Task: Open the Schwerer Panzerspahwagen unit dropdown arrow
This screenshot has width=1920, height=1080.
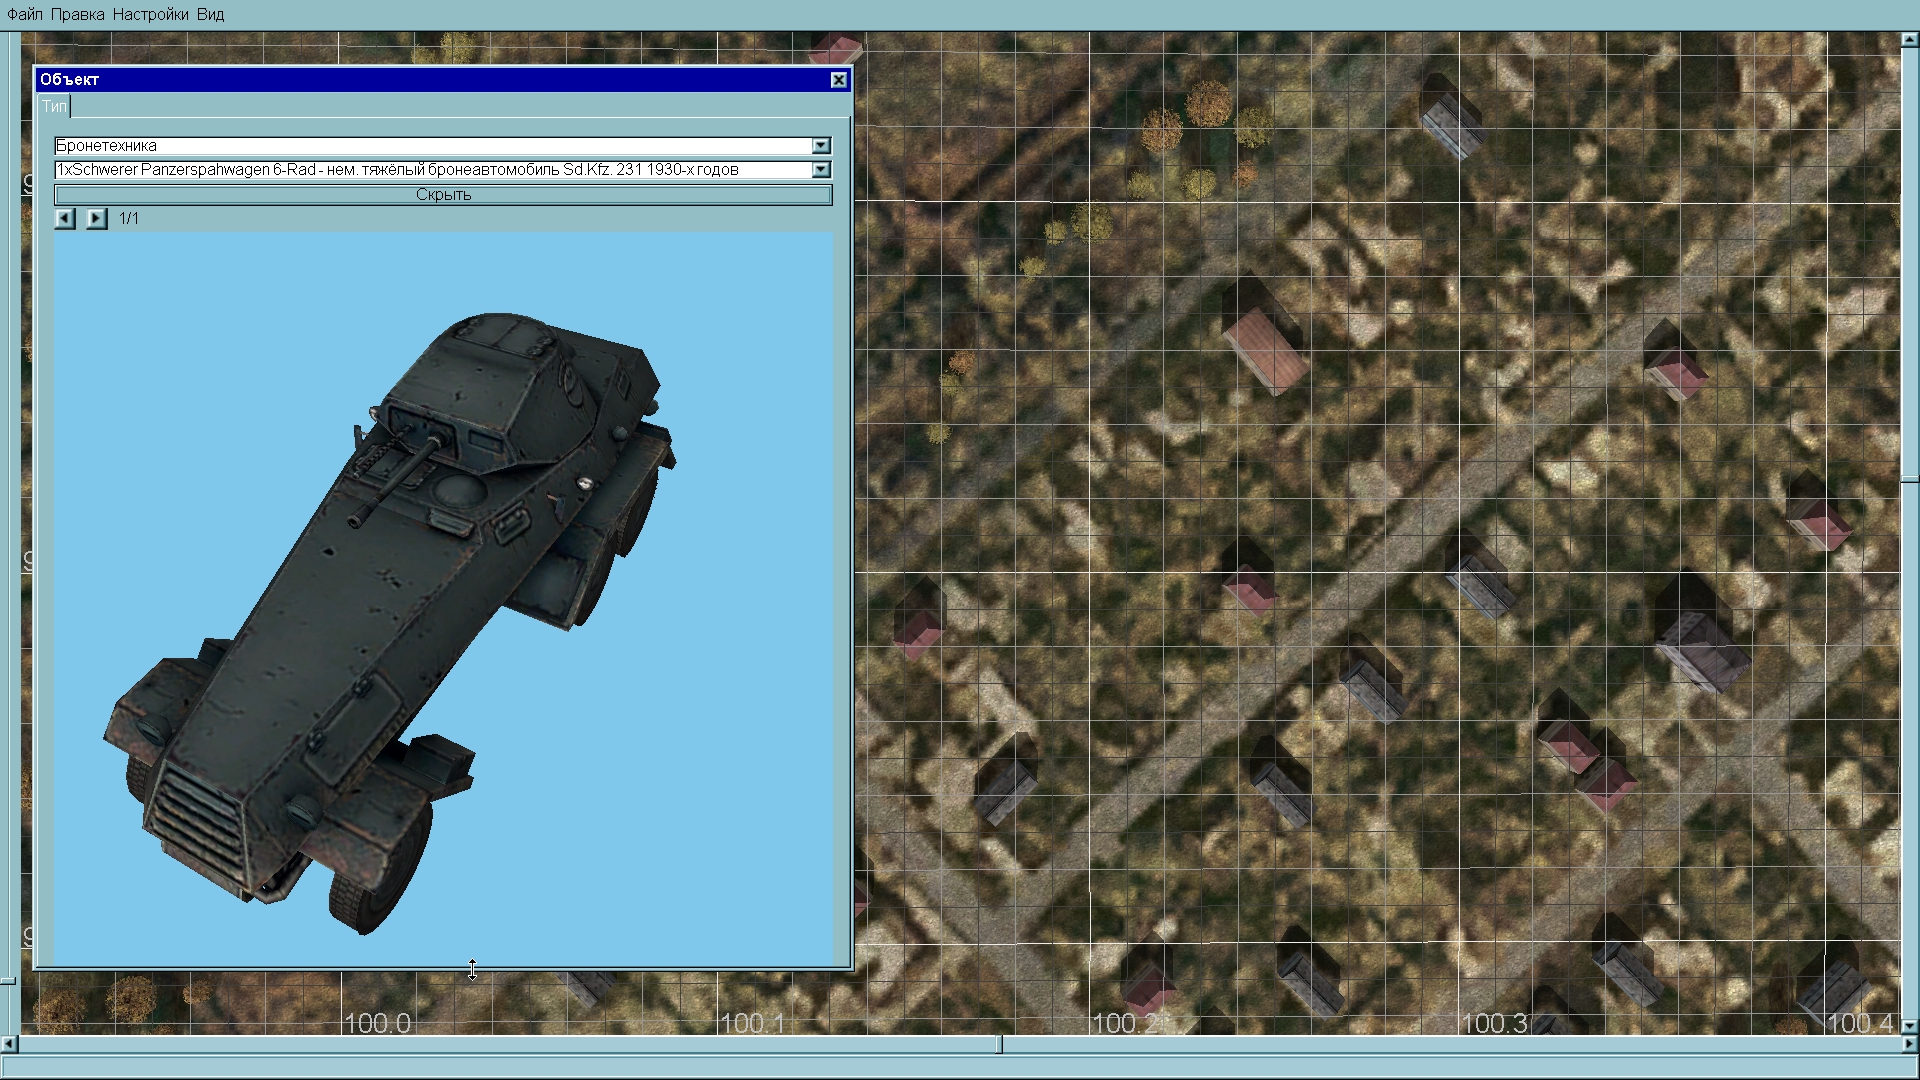Action: 821,170
